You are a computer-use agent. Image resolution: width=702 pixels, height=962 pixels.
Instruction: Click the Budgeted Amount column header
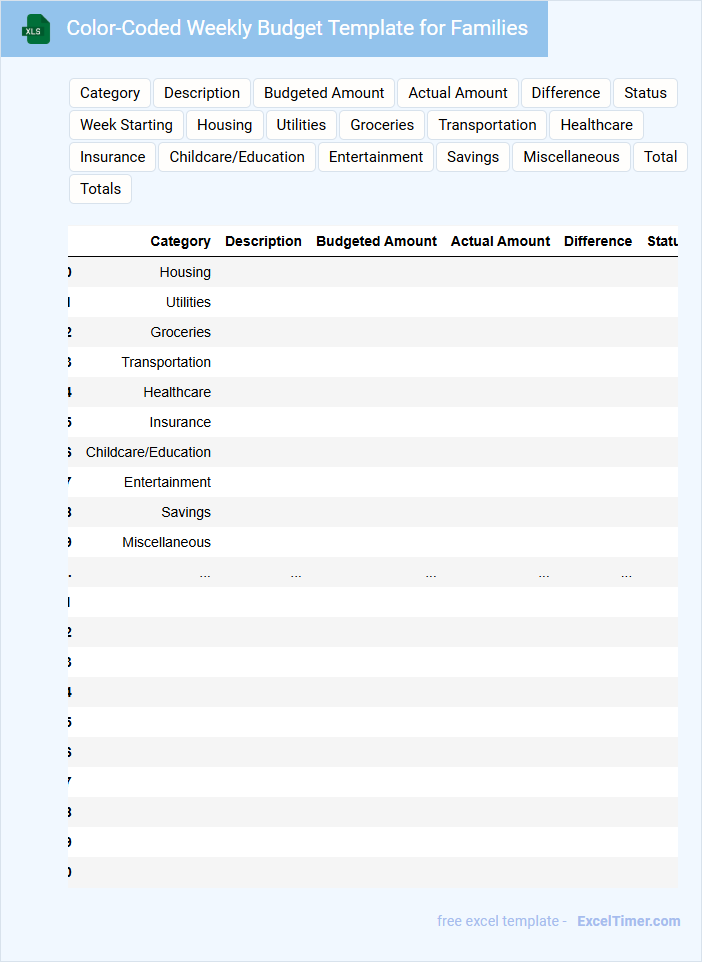click(376, 241)
